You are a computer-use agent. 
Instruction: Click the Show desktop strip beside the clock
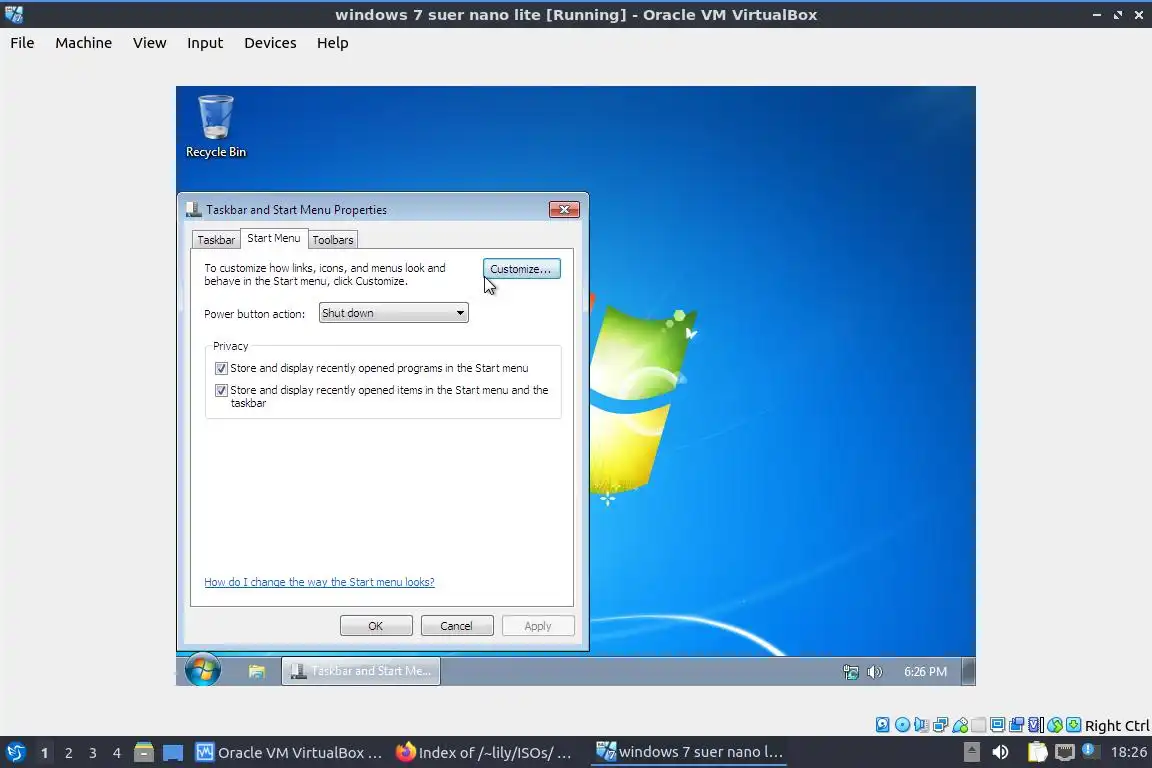click(x=969, y=671)
